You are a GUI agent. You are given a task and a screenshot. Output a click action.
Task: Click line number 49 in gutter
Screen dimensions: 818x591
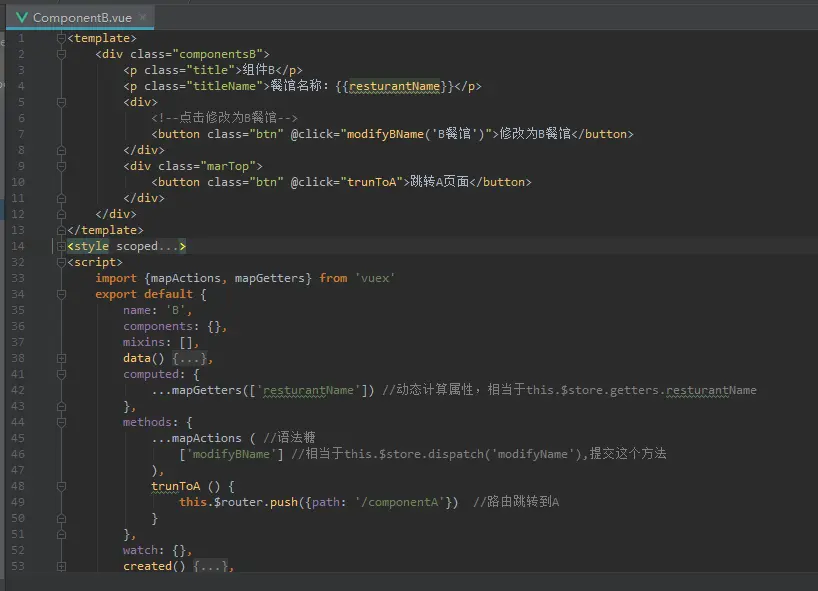click(x=18, y=502)
